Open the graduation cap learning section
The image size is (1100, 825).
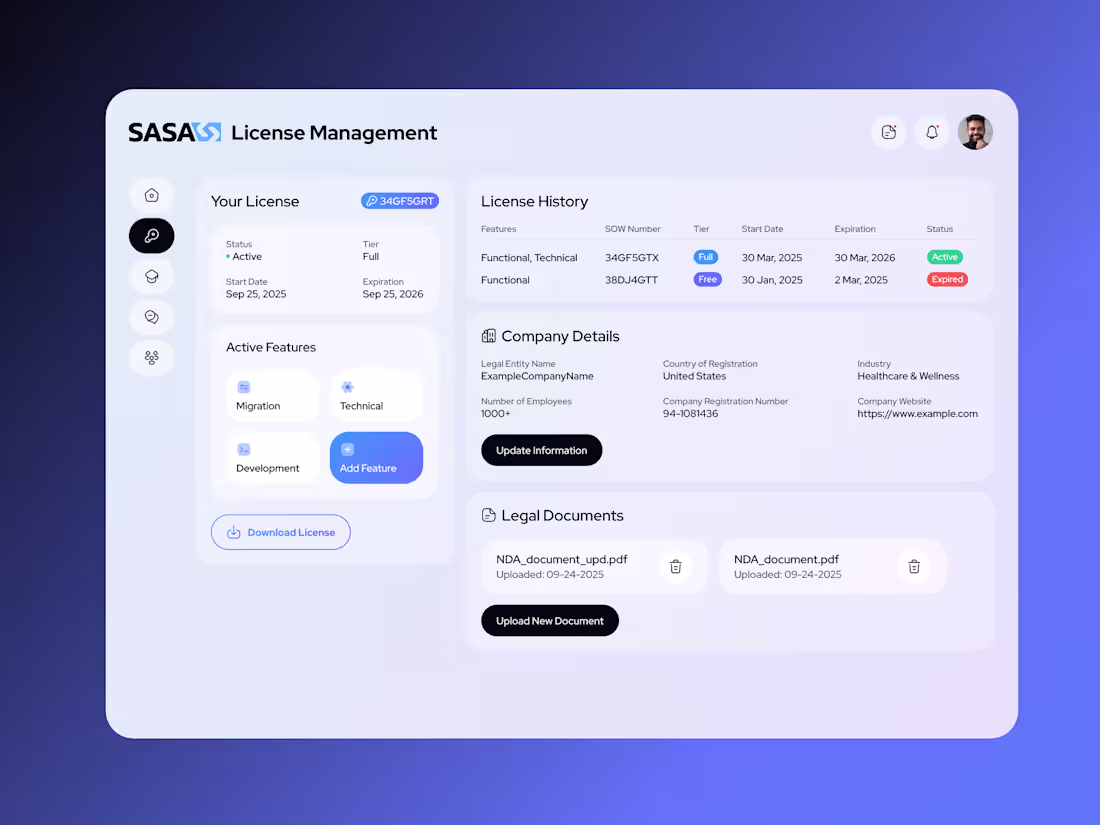pos(152,276)
